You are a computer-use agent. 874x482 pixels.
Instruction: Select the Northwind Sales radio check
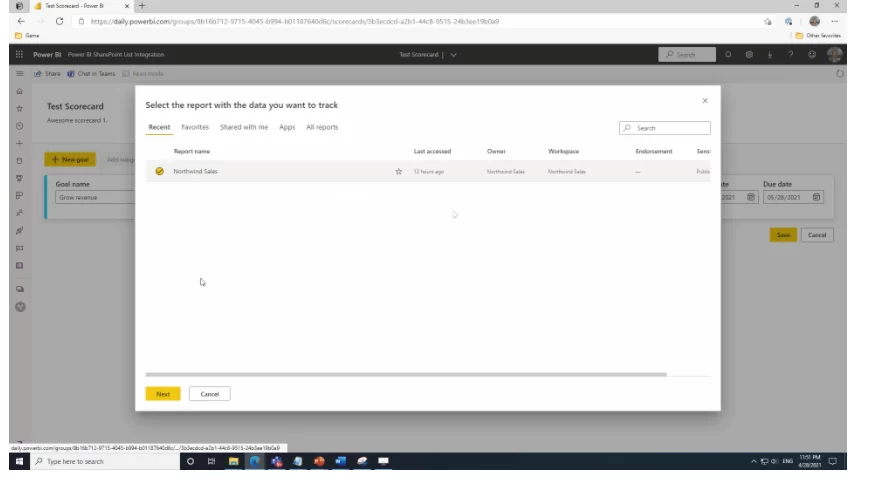[159, 172]
